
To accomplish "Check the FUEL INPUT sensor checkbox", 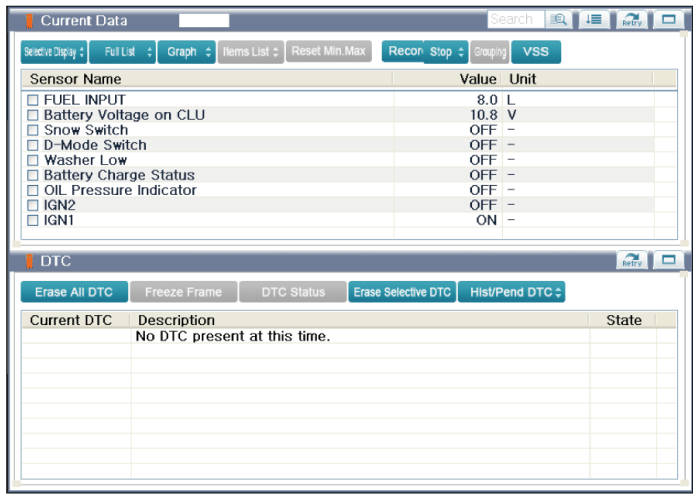I will click(33, 101).
